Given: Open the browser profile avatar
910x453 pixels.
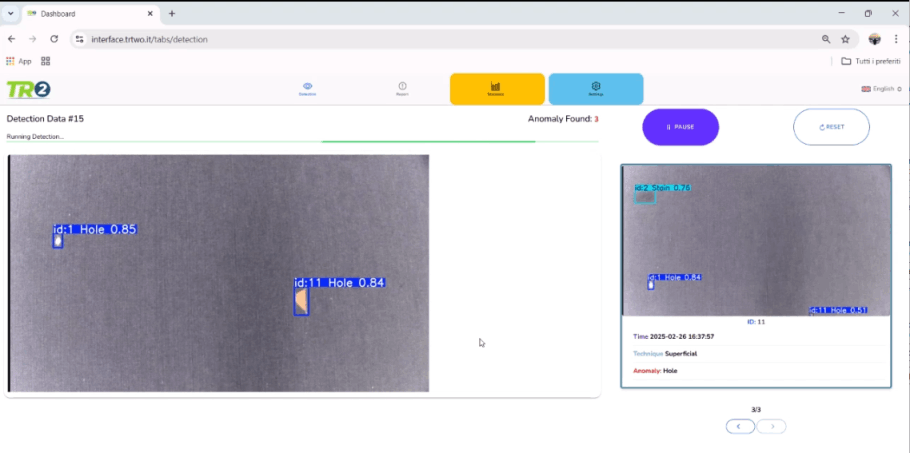Looking at the screenshot, I should click(x=874, y=39).
